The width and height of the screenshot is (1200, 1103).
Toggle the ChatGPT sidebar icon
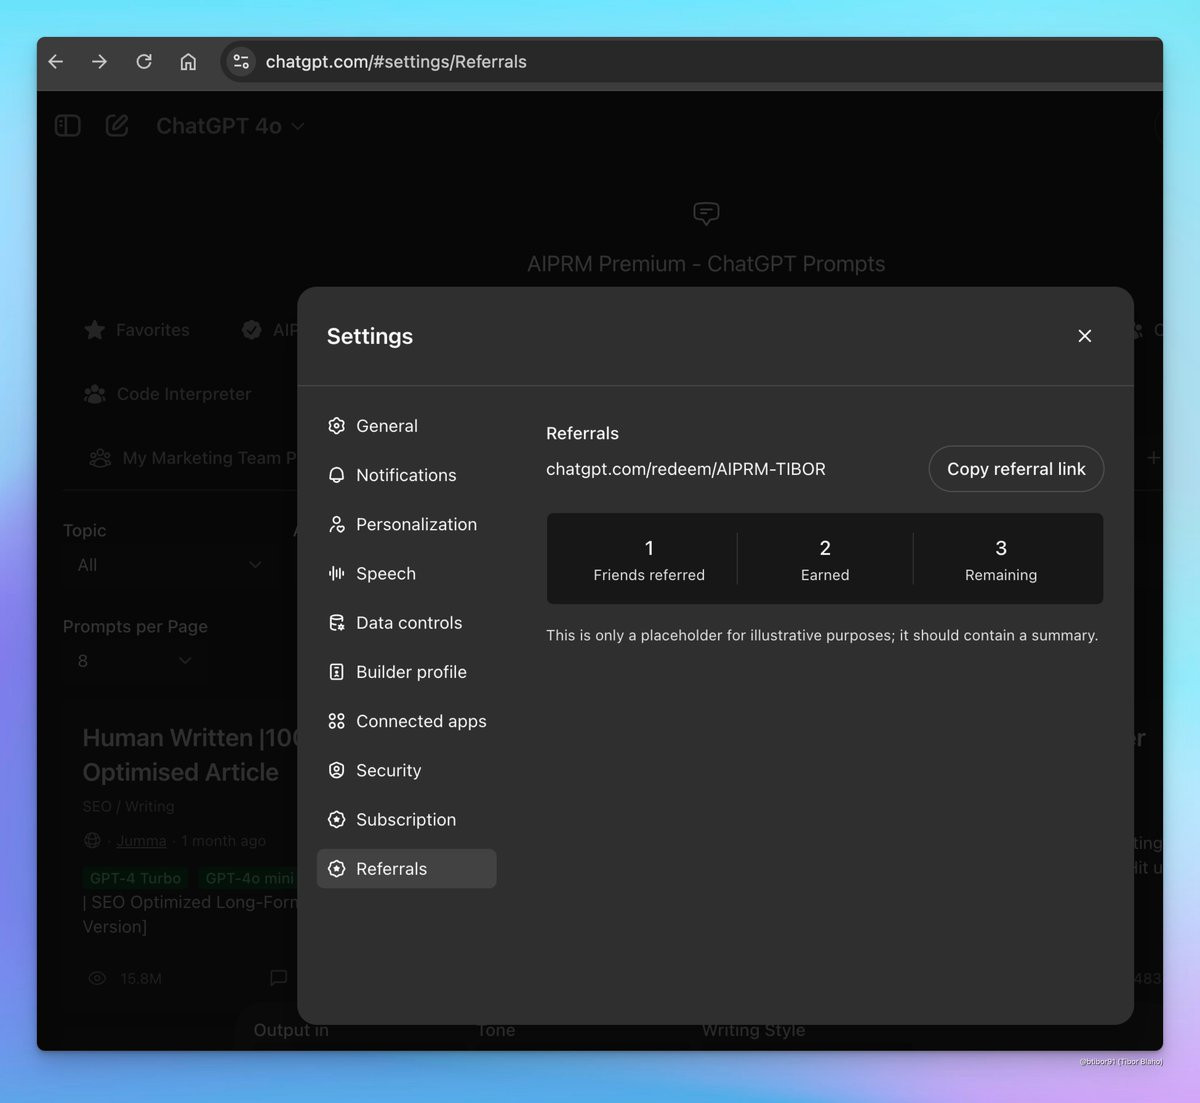coord(68,126)
